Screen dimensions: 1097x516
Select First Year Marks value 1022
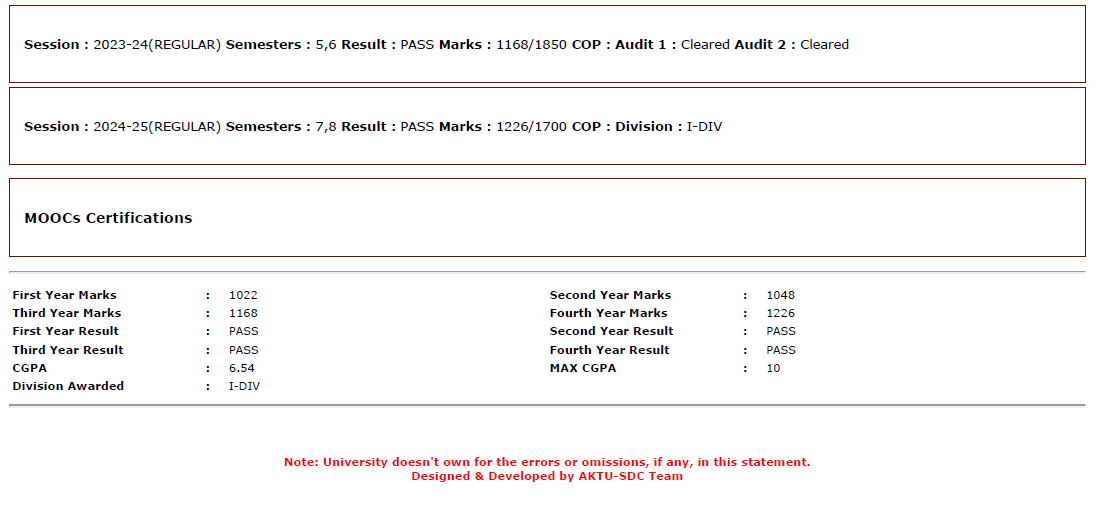[x=243, y=295]
